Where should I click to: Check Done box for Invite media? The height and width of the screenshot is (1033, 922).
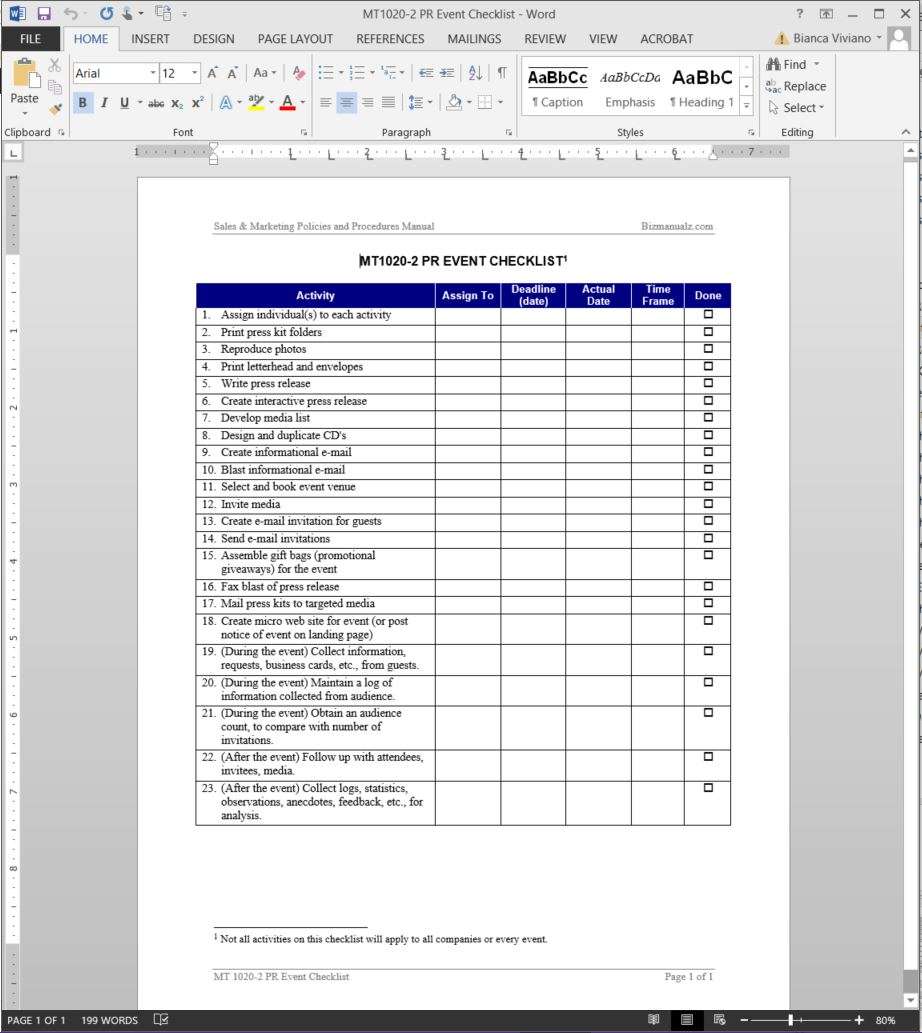(x=708, y=503)
